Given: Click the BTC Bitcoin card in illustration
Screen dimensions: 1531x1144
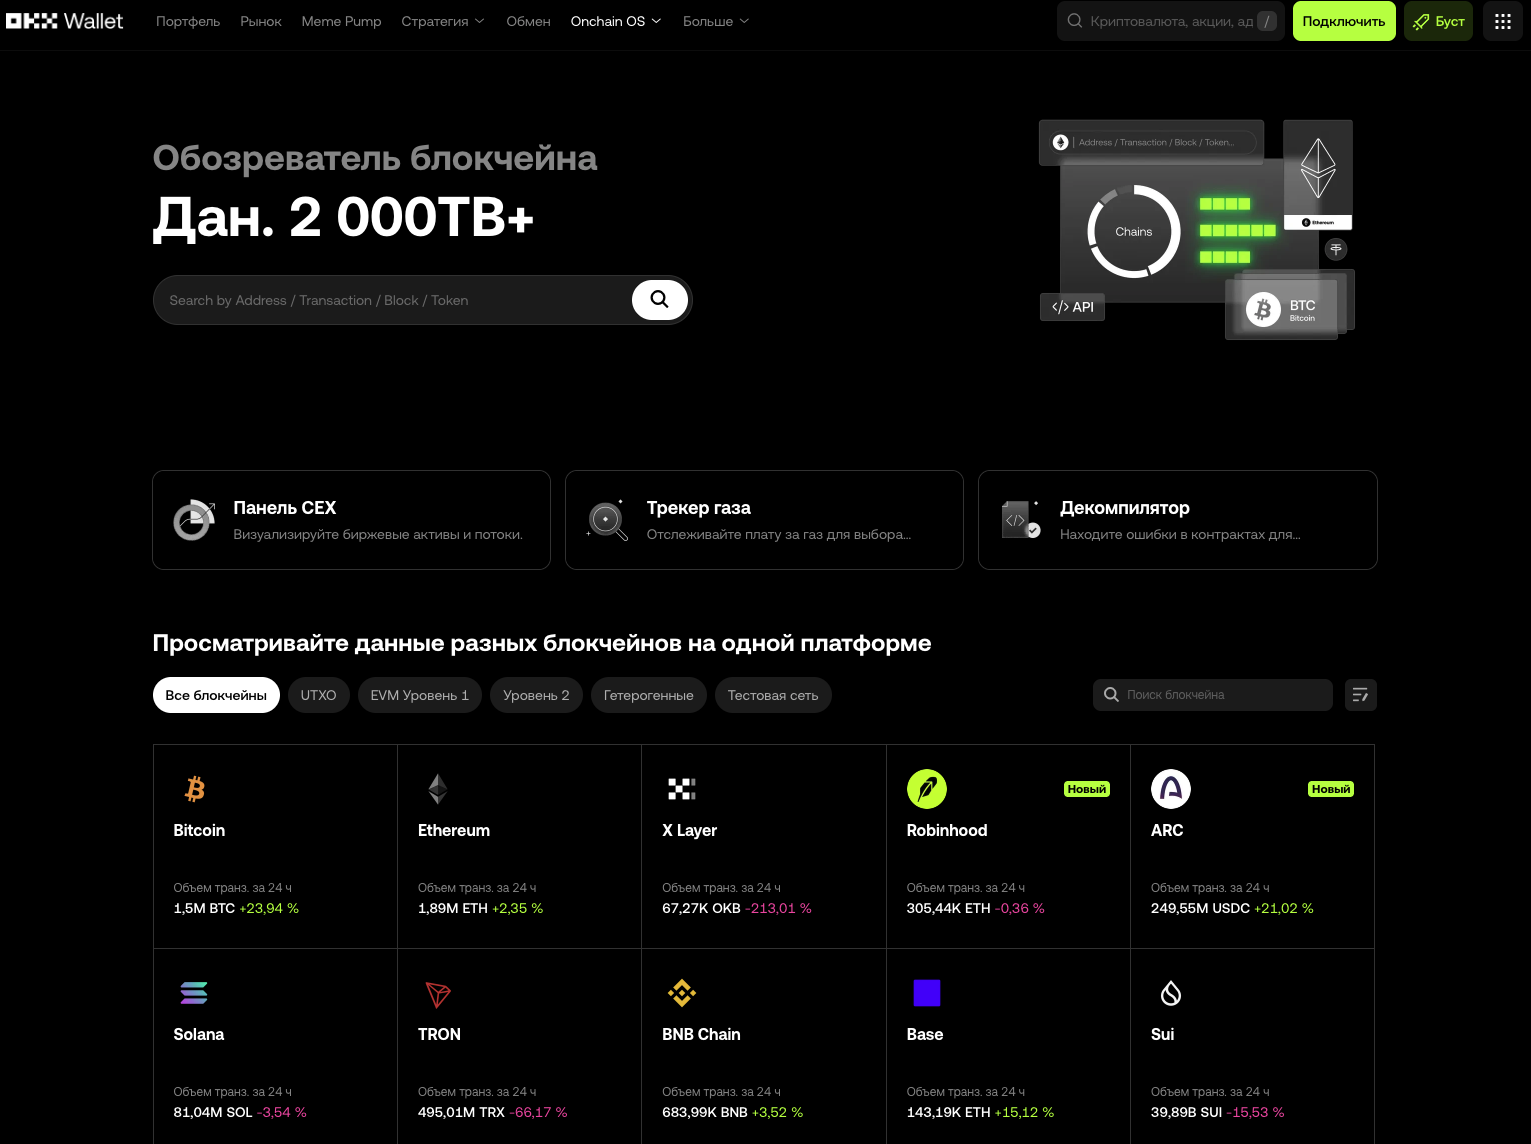Looking at the screenshot, I should pos(1282,310).
